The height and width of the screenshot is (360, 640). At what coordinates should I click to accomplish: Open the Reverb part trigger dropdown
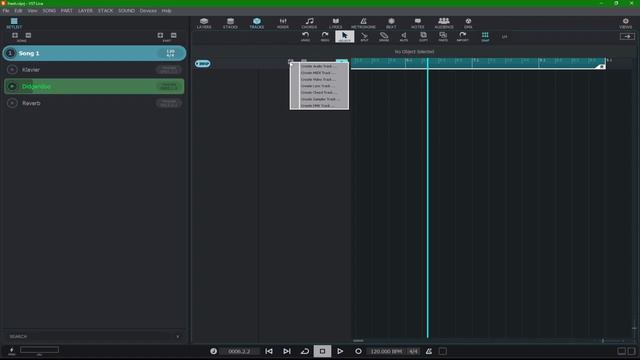(169, 103)
